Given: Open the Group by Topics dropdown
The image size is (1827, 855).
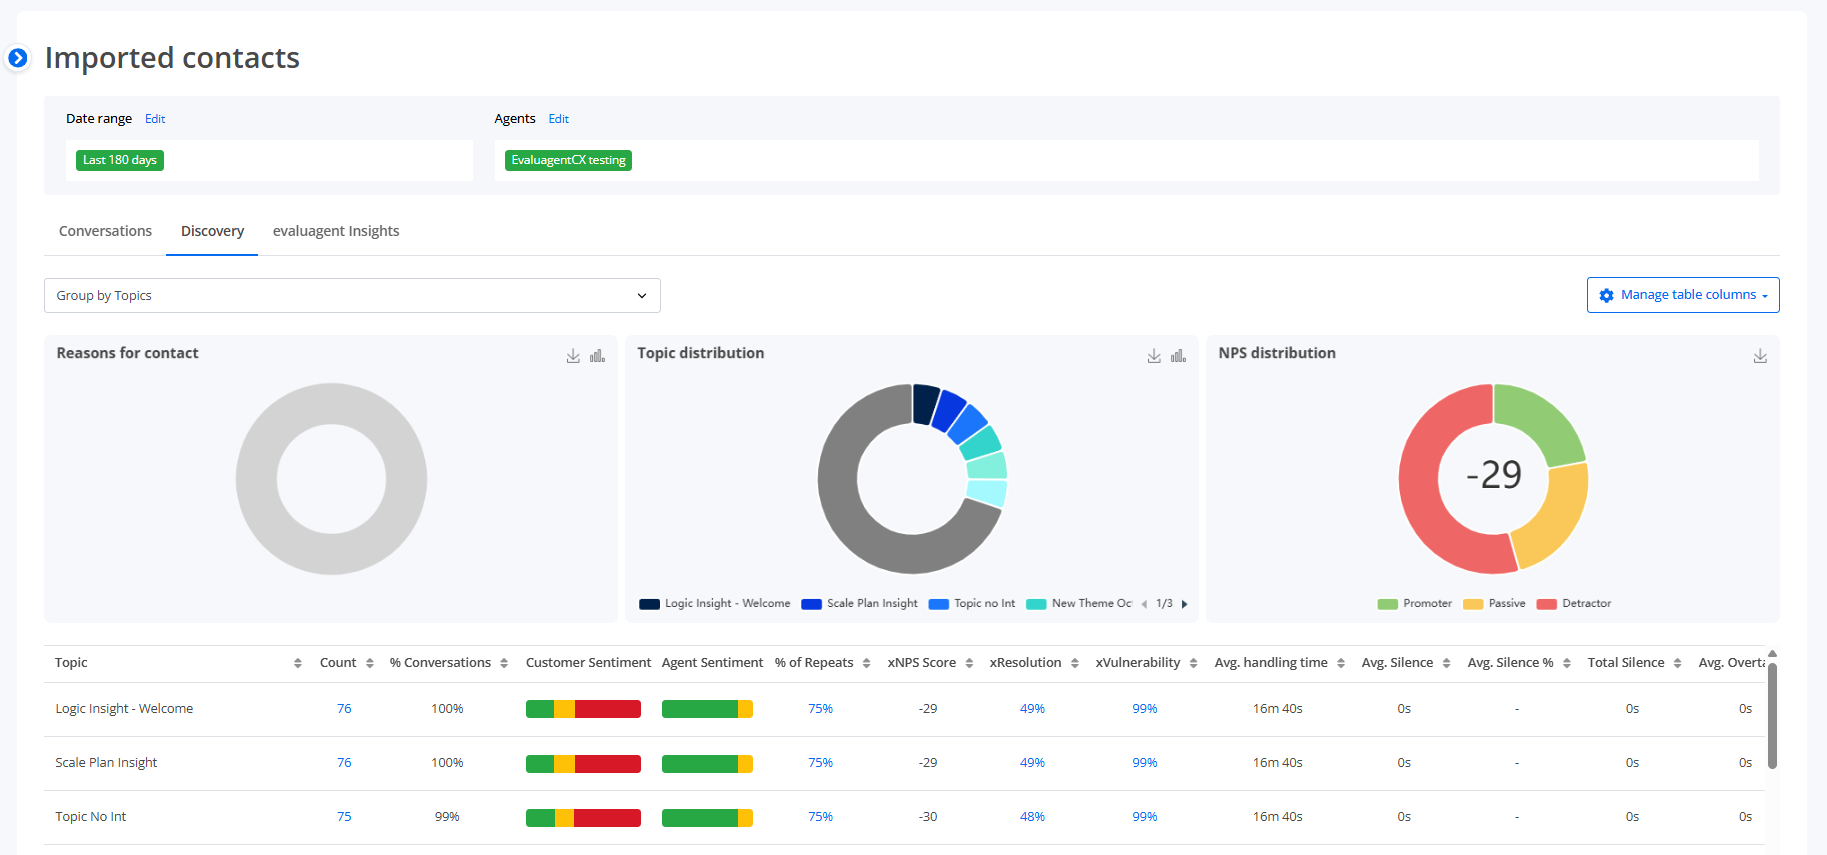Looking at the screenshot, I should (352, 296).
